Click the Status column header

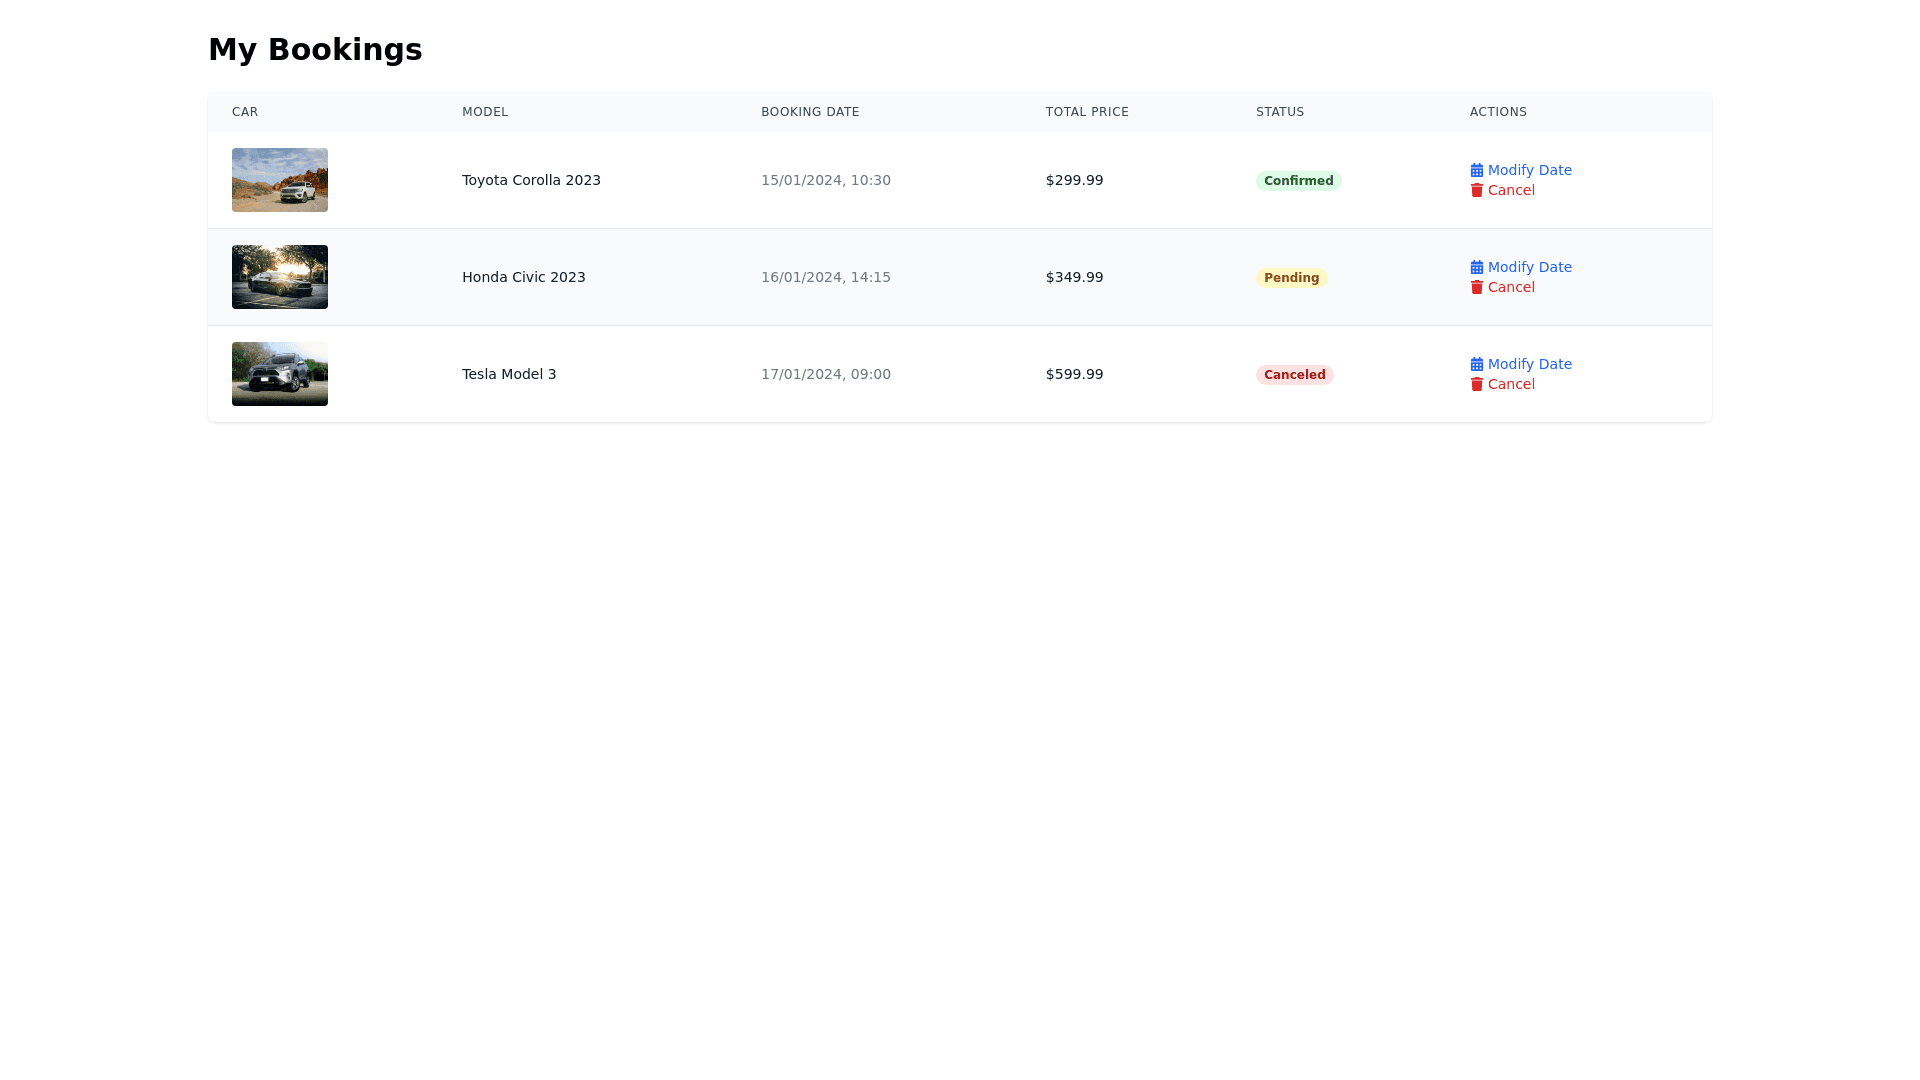click(x=1280, y=112)
